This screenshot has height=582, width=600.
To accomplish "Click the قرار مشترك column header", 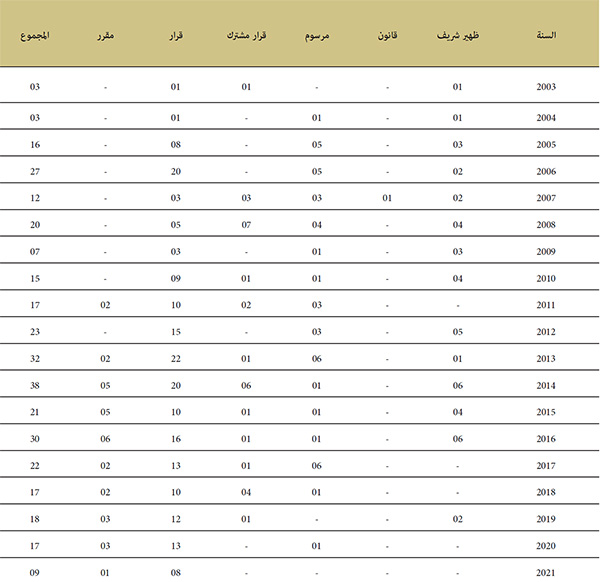I will pyautogui.click(x=246, y=36).
